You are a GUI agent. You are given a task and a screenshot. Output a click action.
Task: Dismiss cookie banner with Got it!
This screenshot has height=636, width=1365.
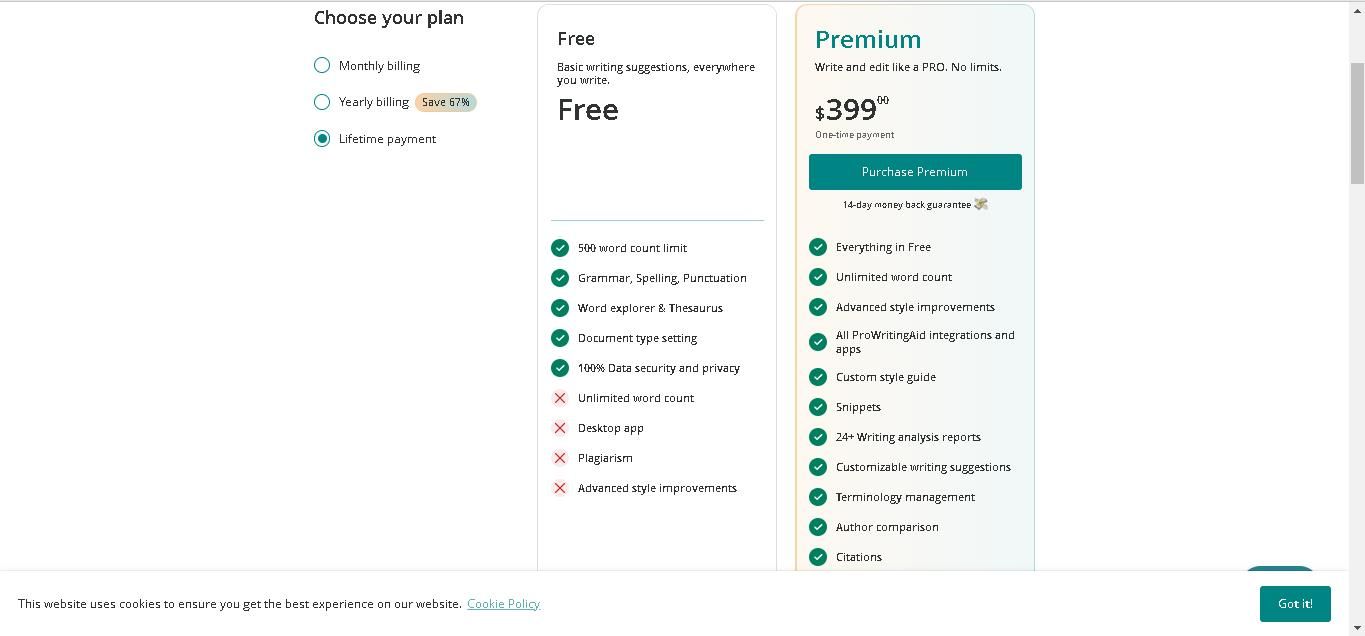point(1295,604)
